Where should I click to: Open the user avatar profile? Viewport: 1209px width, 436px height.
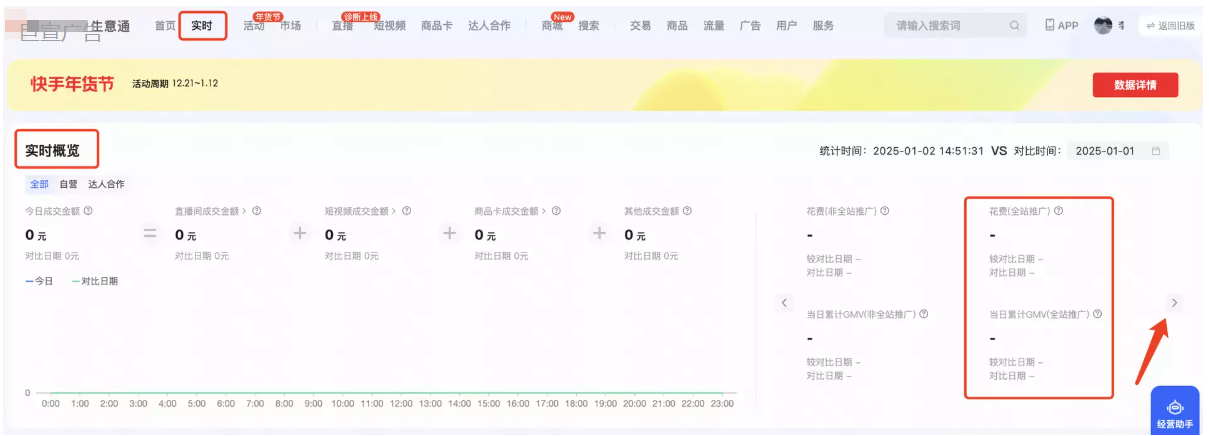coord(1103,25)
